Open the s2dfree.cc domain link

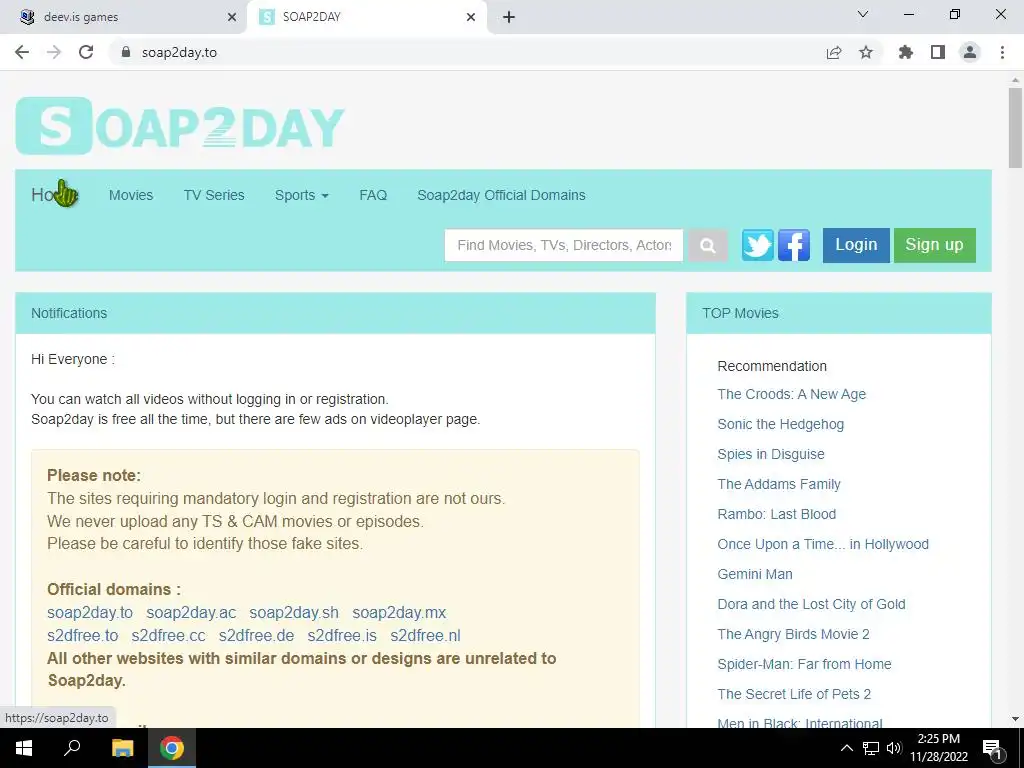point(168,635)
